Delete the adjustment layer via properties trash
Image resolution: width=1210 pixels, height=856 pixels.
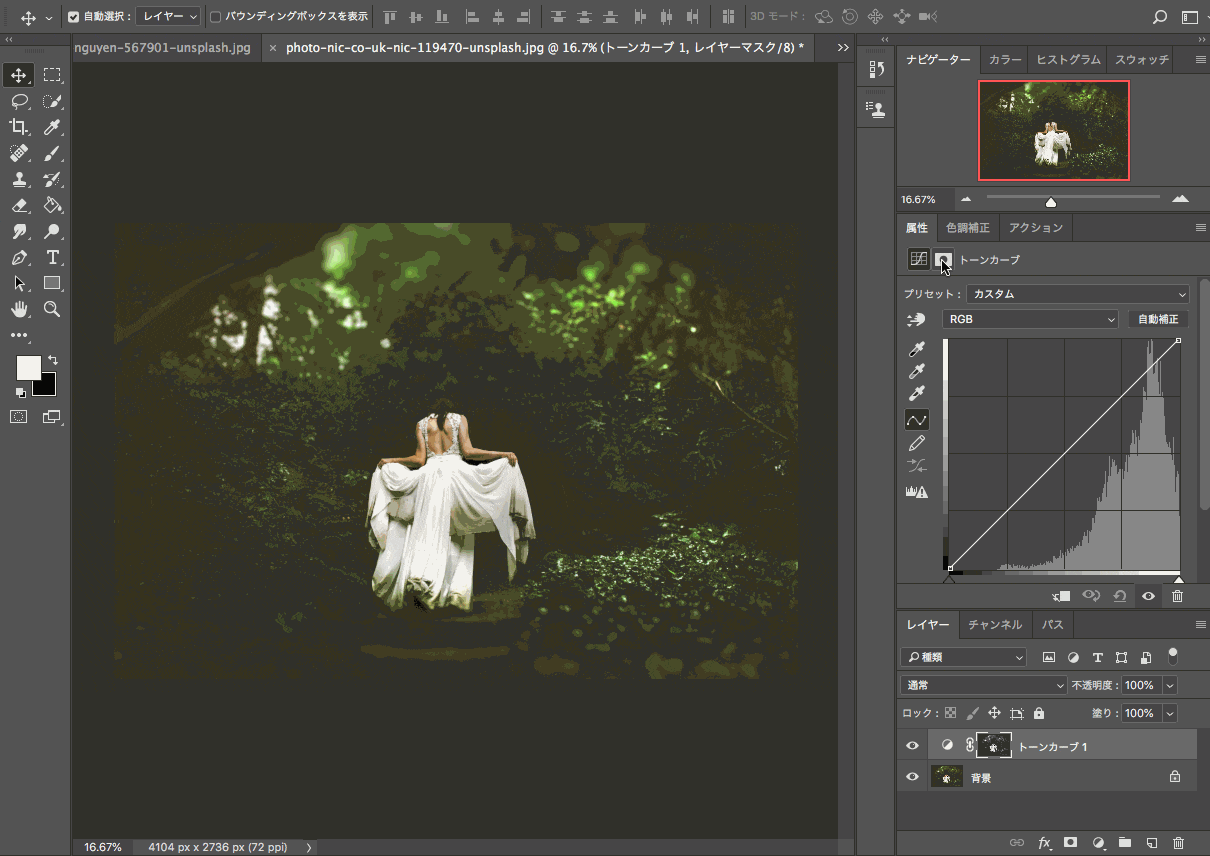pos(1177,596)
